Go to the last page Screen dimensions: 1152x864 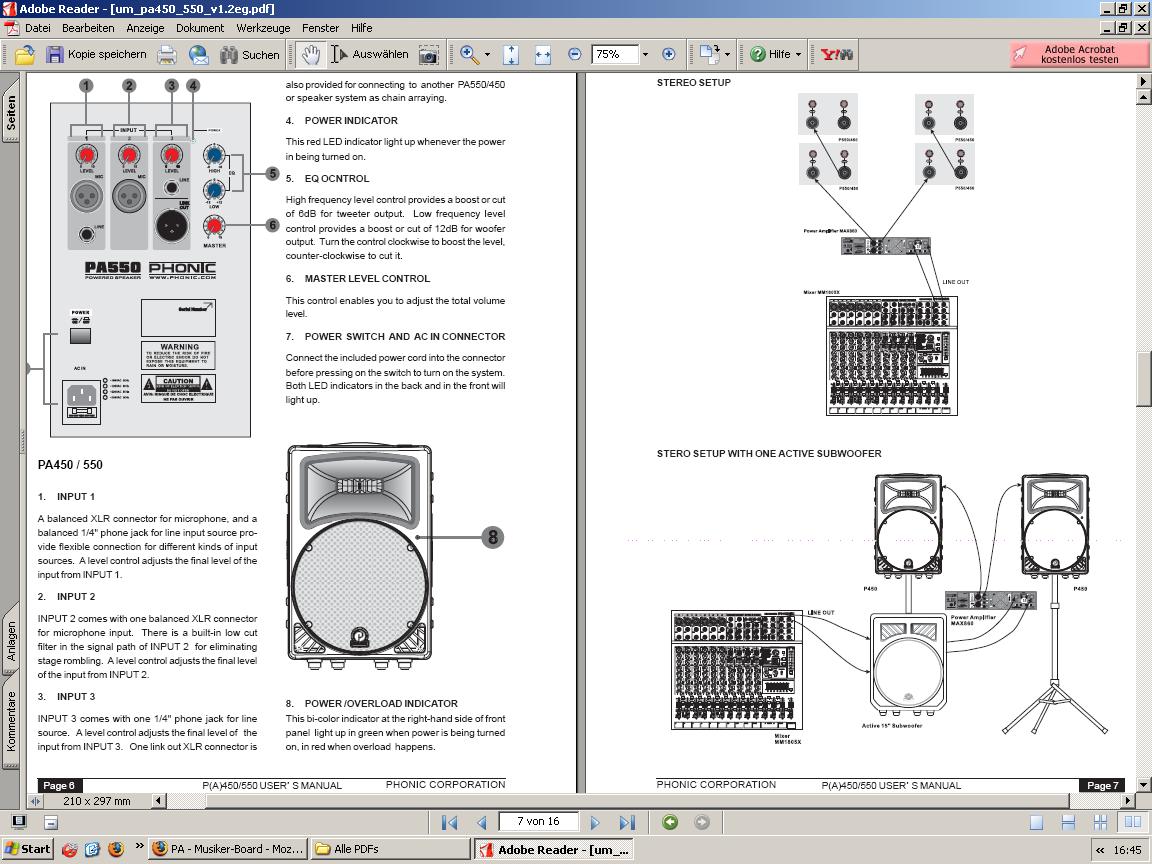point(627,822)
